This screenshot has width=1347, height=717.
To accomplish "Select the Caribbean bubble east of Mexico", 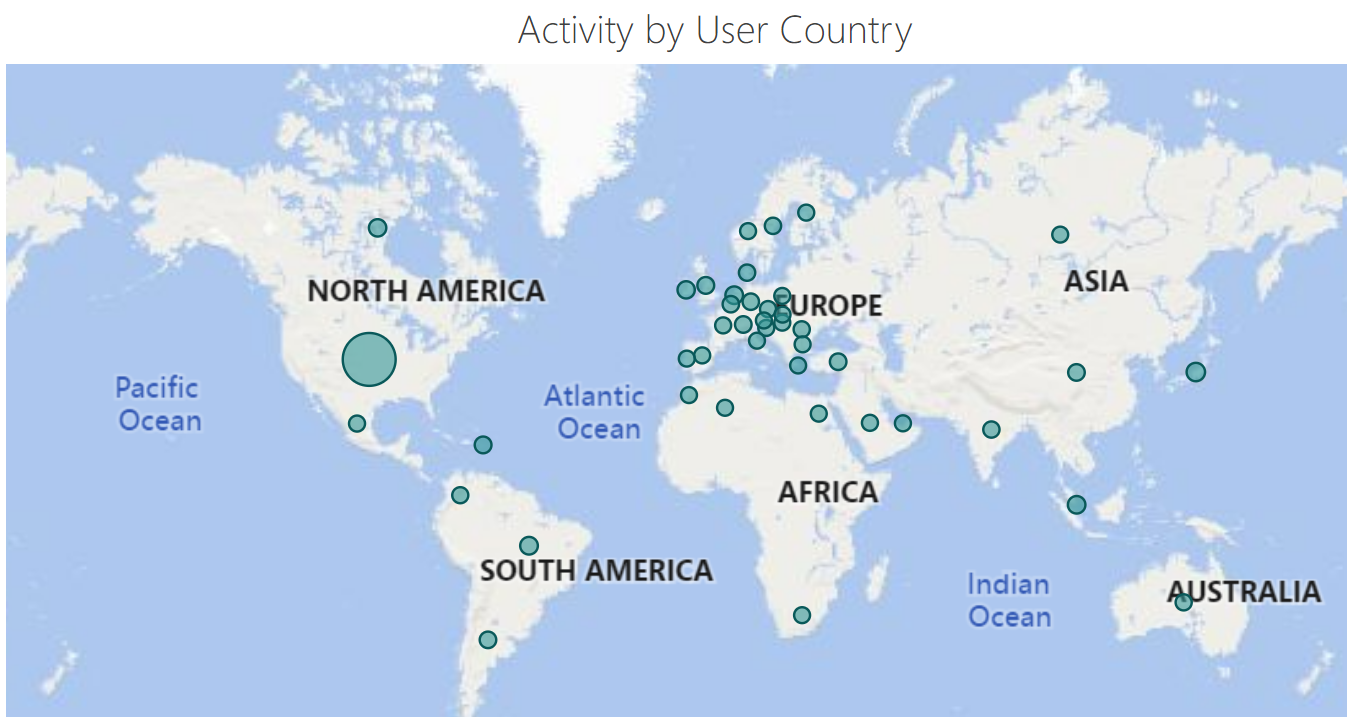I will click(483, 445).
